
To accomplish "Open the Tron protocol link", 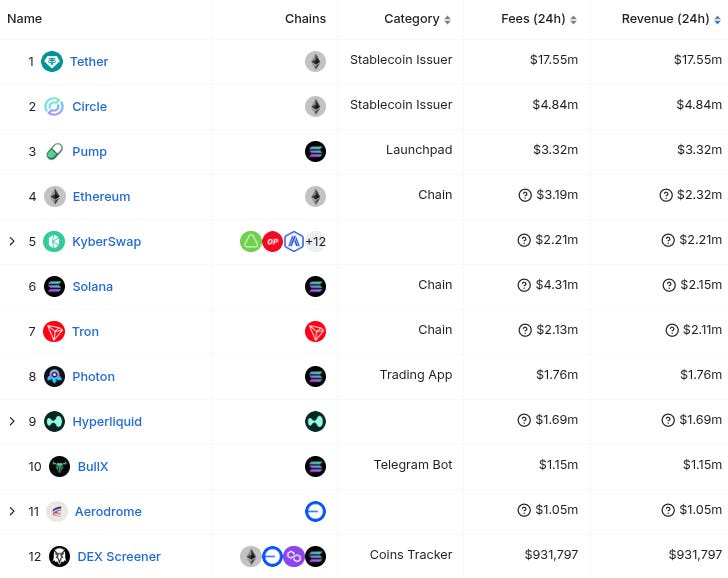I will click(x=85, y=331).
